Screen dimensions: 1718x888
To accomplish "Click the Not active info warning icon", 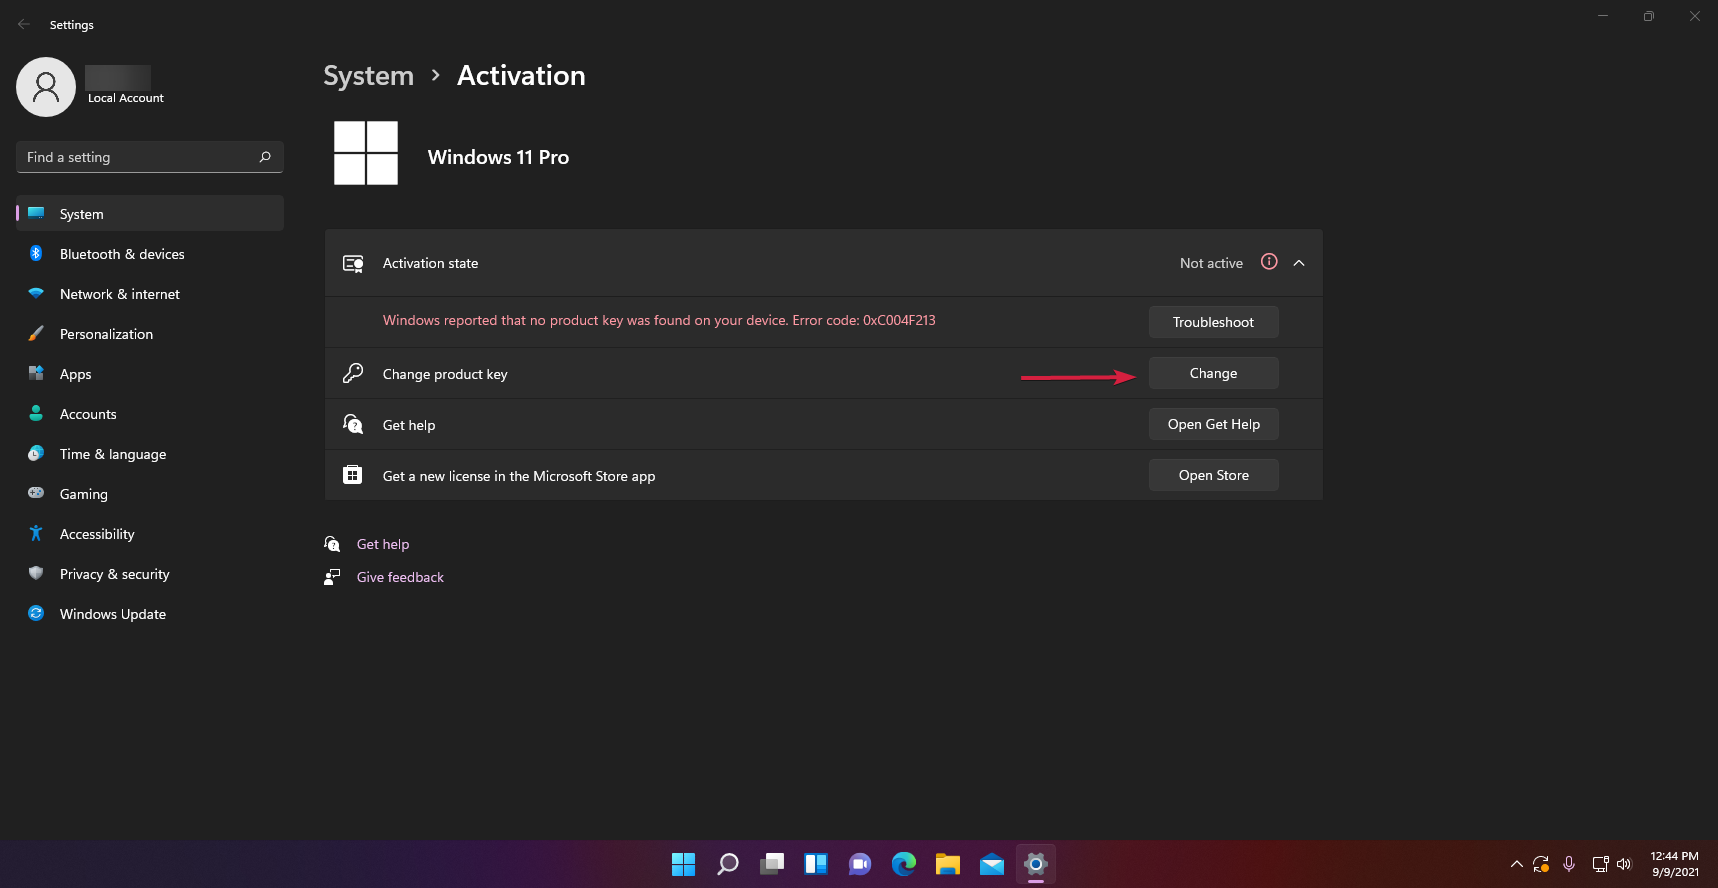I will 1269,262.
